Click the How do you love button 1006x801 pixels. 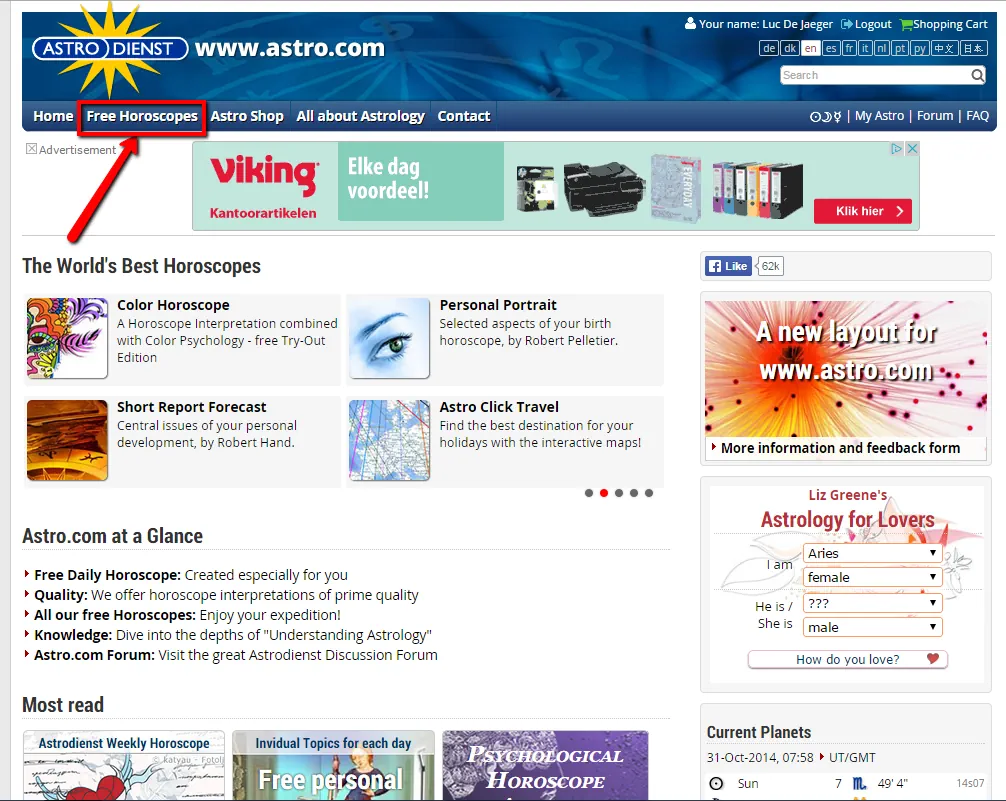pyautogui.click(x=846, y=658)
